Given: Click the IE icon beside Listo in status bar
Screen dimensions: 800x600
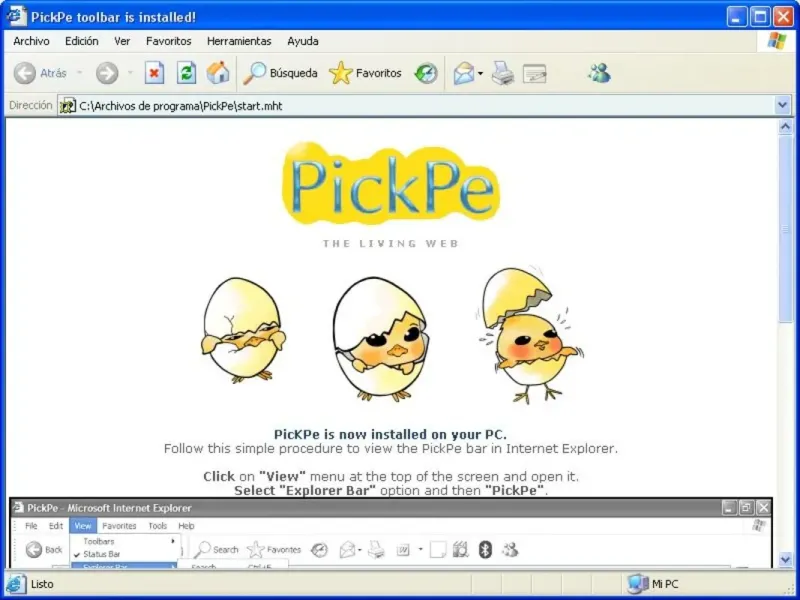Looking at the screenshot, I should pyautogui.click(x=15, y=584).
